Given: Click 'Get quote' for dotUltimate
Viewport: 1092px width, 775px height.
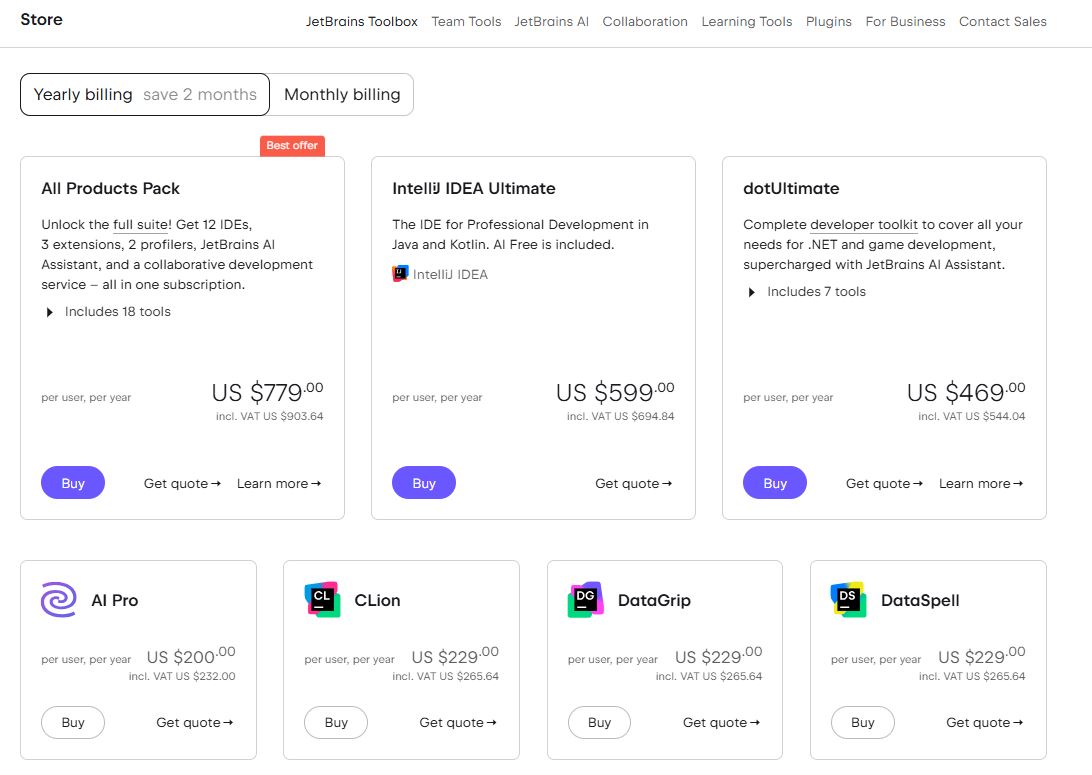Looking at the screenshot, I should (x=883, y=483).
